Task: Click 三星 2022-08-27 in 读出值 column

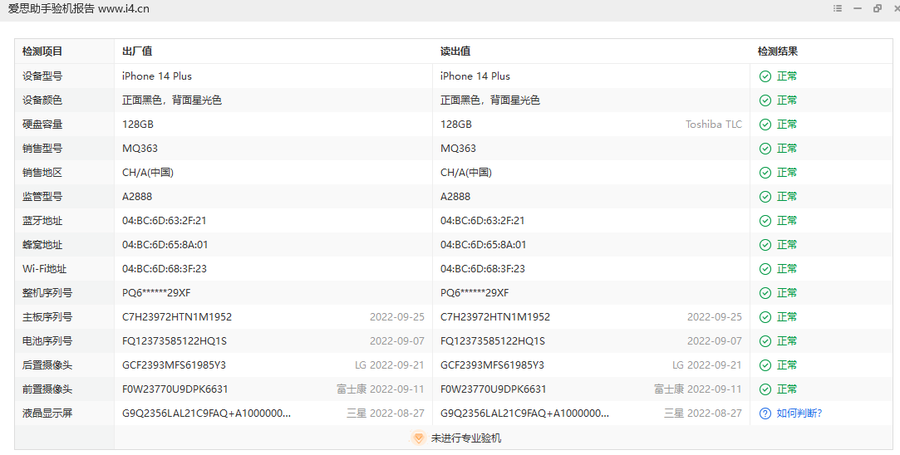Action: tap(703, 414)
